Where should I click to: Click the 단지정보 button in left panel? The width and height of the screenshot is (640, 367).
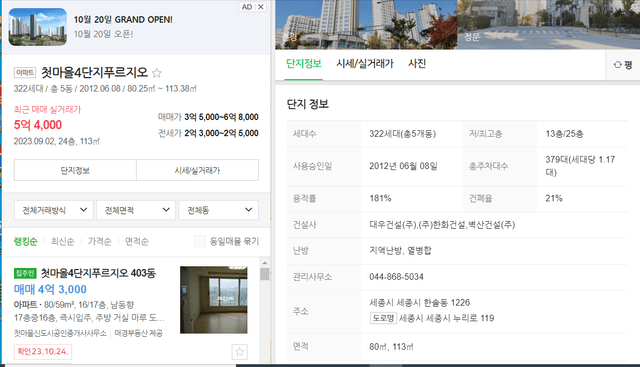pyautogui.click(x=75, y=170)
